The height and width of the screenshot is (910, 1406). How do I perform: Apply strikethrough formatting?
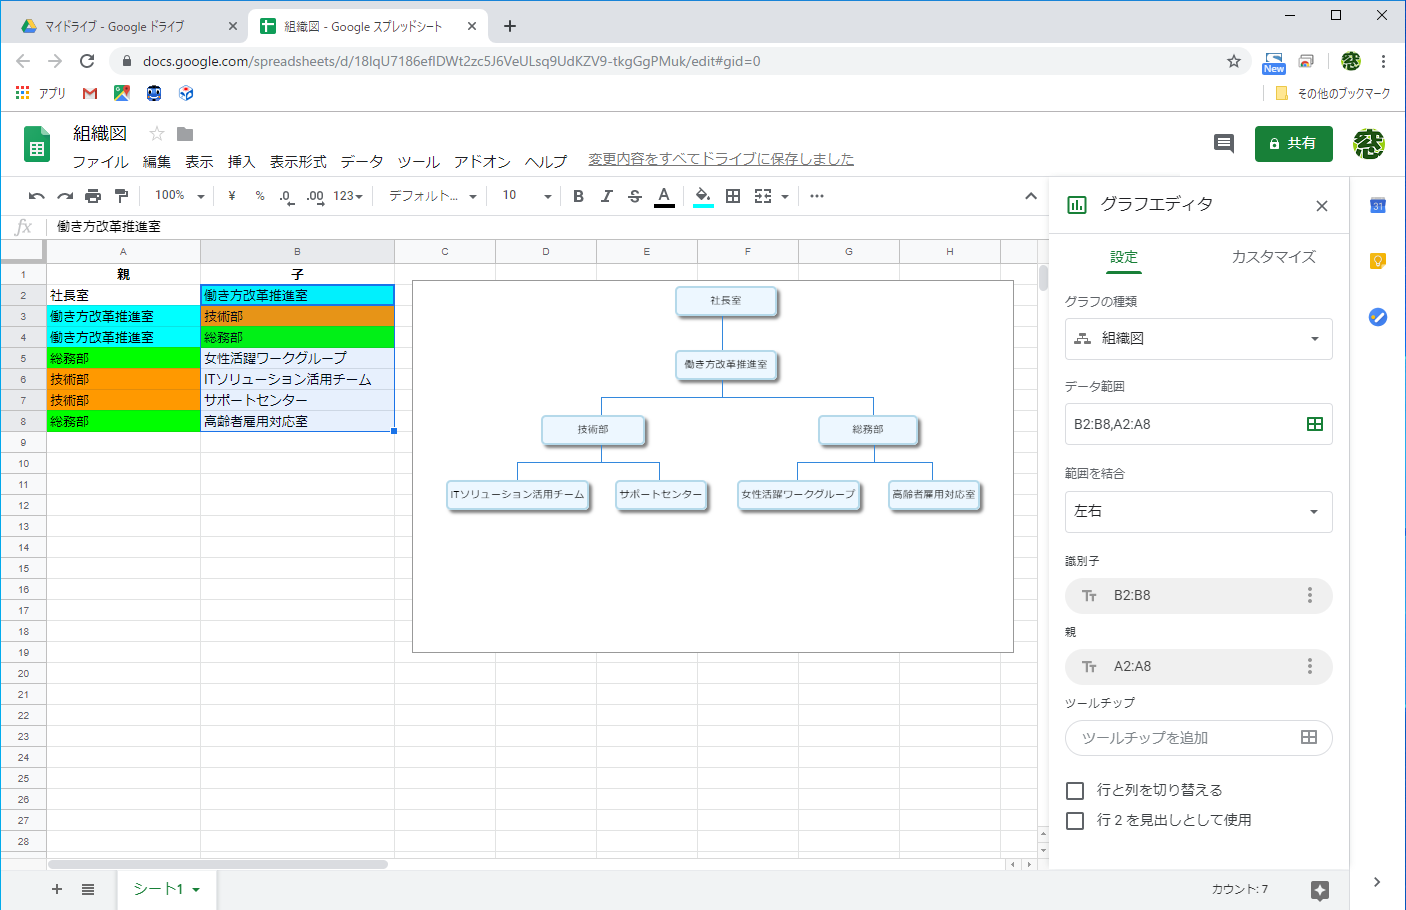634,196
